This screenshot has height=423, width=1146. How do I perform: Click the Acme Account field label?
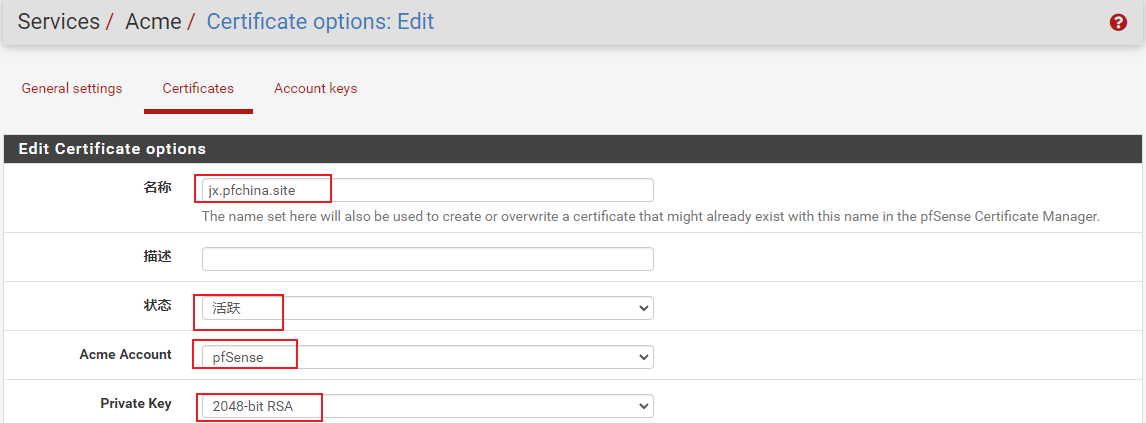click(x=125, y=354)
